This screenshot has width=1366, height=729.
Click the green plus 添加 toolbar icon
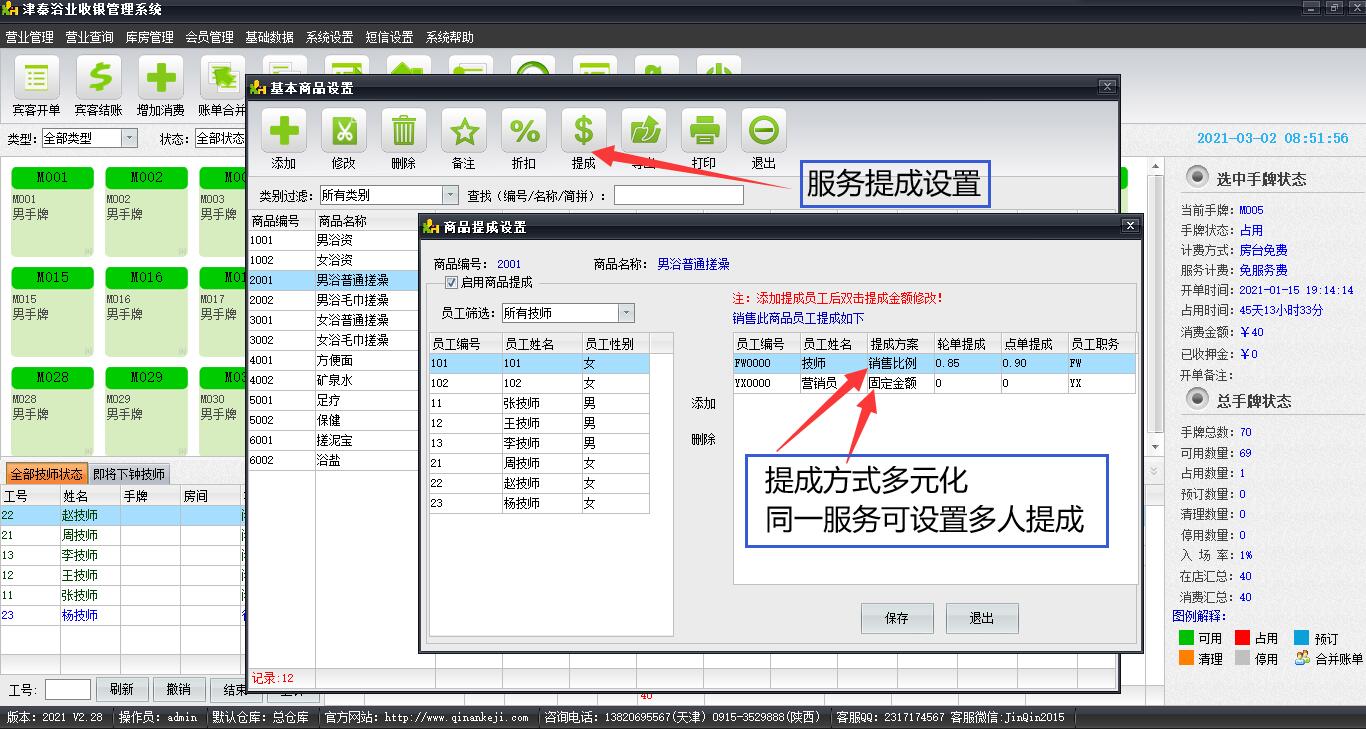(284, 132)
